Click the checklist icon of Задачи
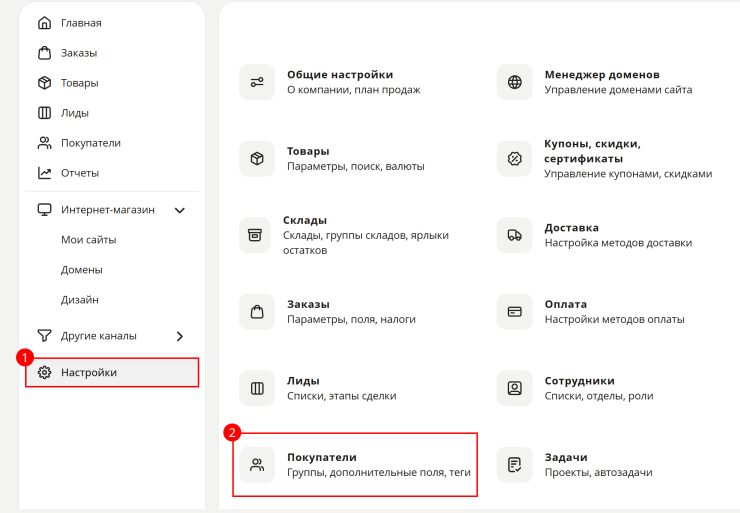This screenshot has width=740, height=513. click(x=514, y=465)
